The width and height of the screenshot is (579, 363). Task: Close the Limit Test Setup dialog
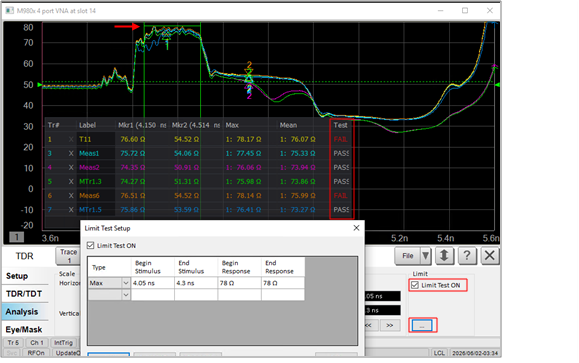pos(356,228)
